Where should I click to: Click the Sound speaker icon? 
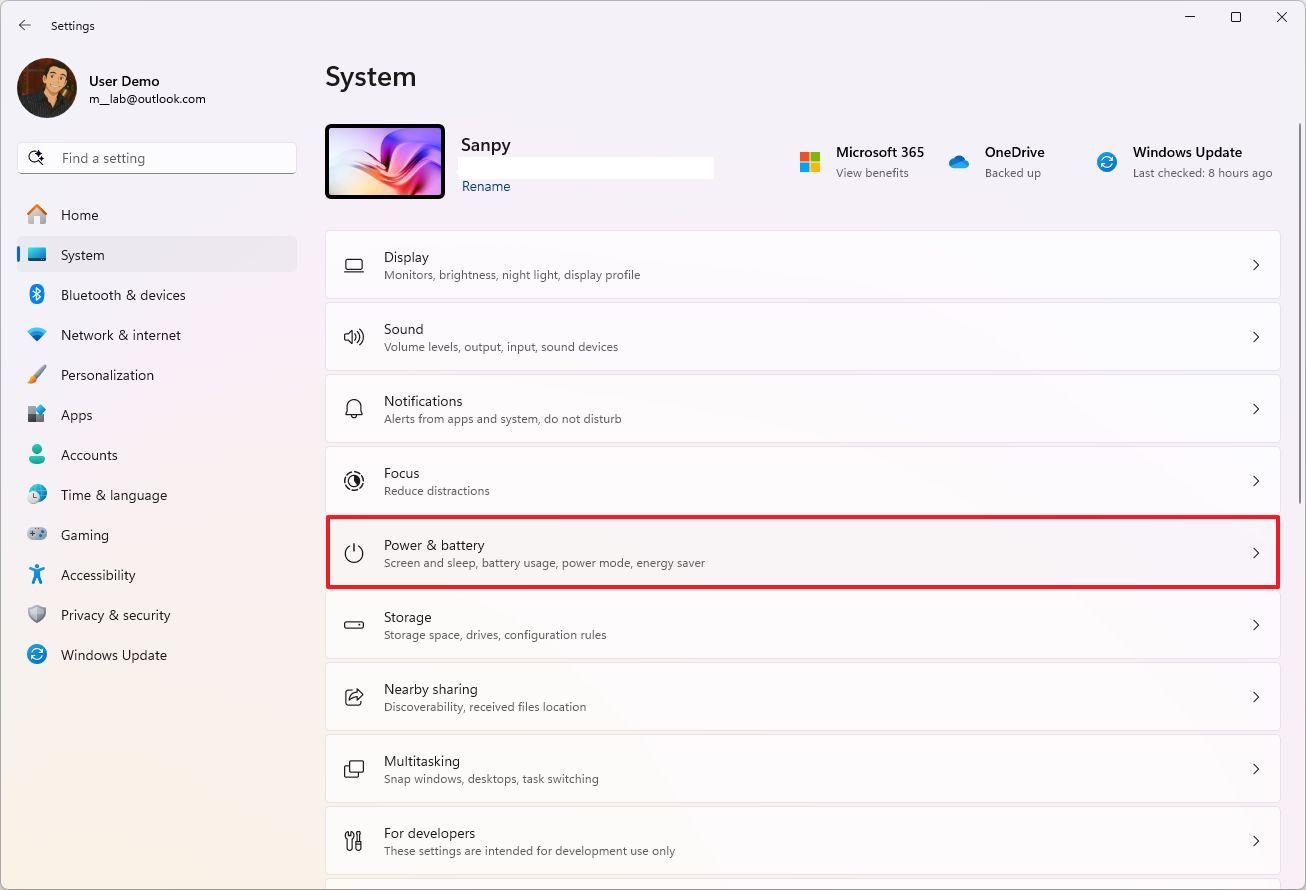point(354,337)
